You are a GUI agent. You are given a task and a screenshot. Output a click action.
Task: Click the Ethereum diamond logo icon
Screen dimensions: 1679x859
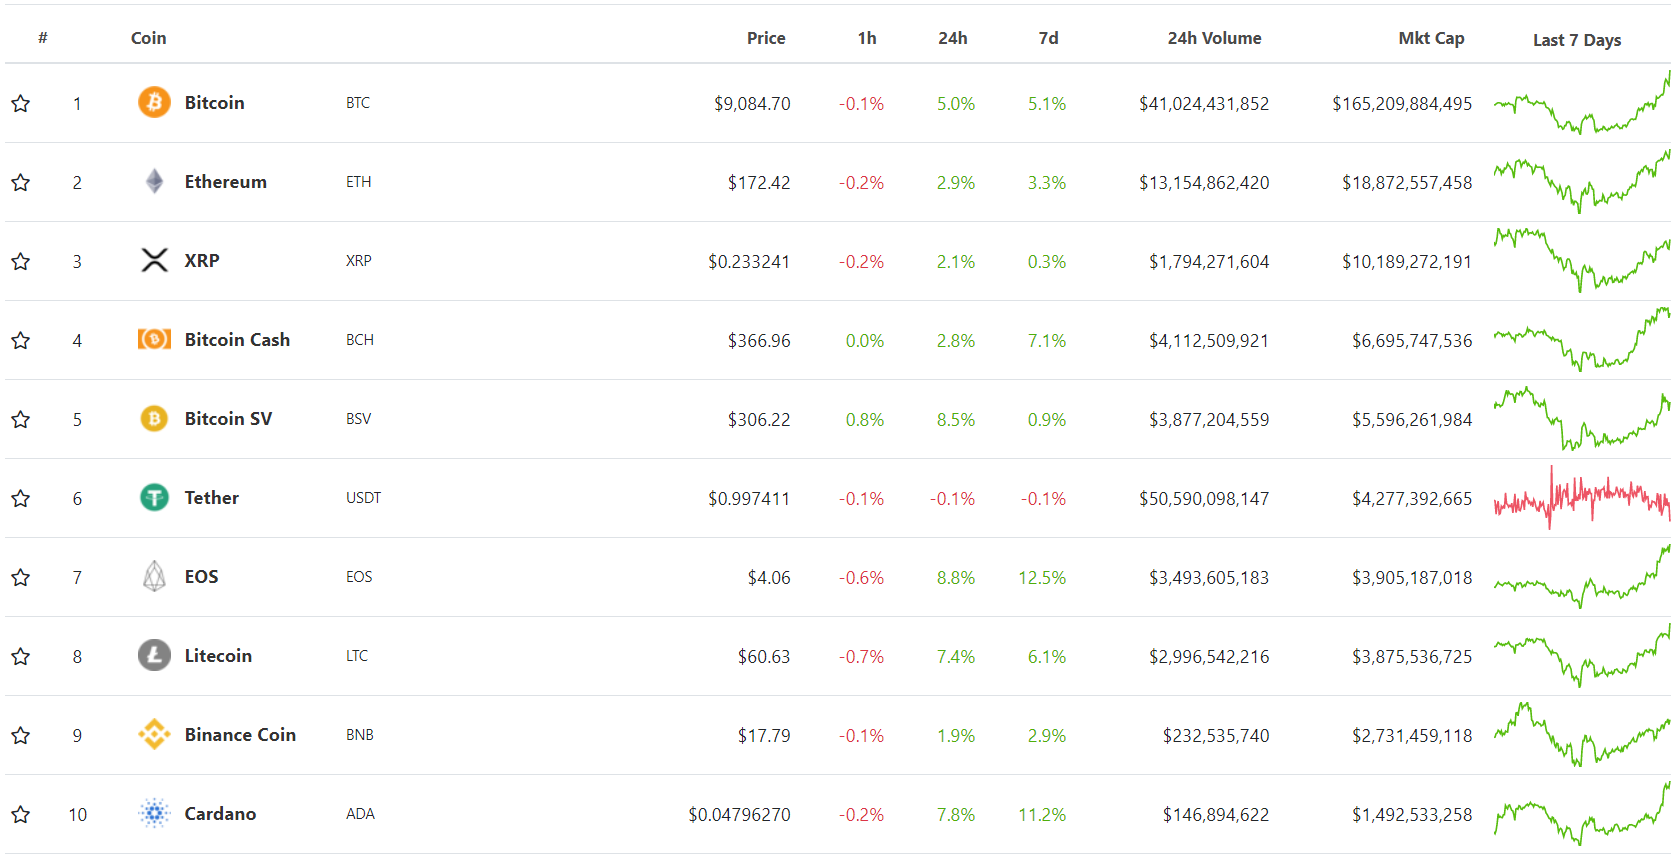[x=154, y=181]
